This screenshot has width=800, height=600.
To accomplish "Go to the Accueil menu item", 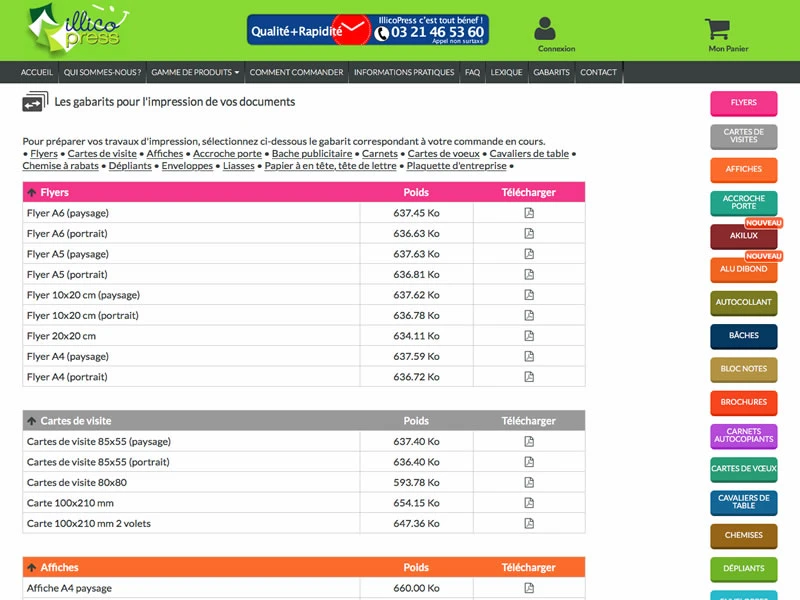I will pos(37,72).
